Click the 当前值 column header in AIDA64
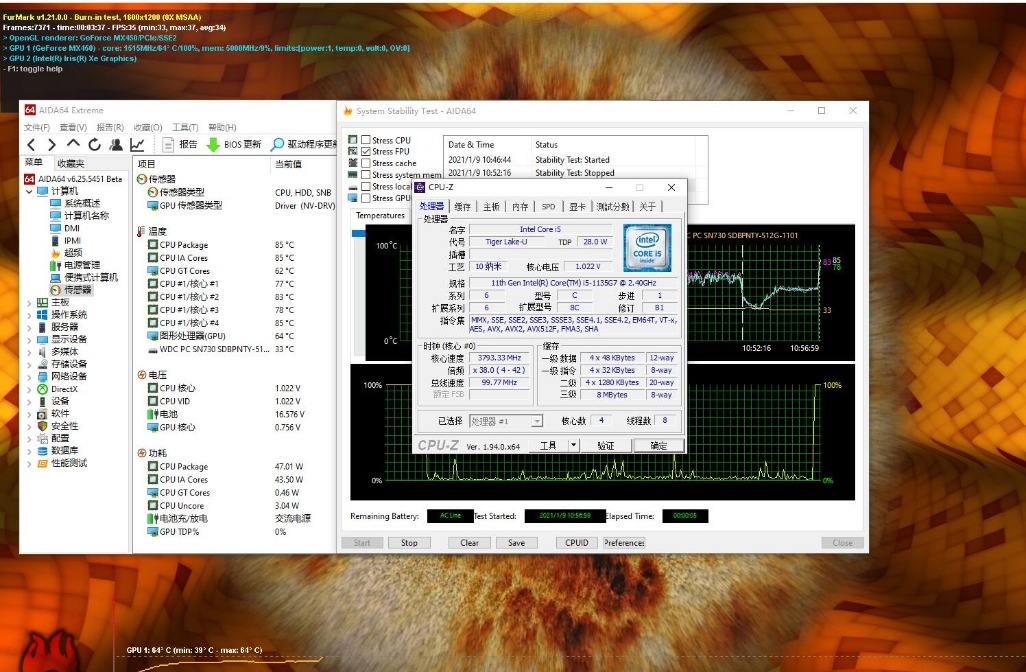This screenshot has width=1026, height=672. tap(289, 164)
